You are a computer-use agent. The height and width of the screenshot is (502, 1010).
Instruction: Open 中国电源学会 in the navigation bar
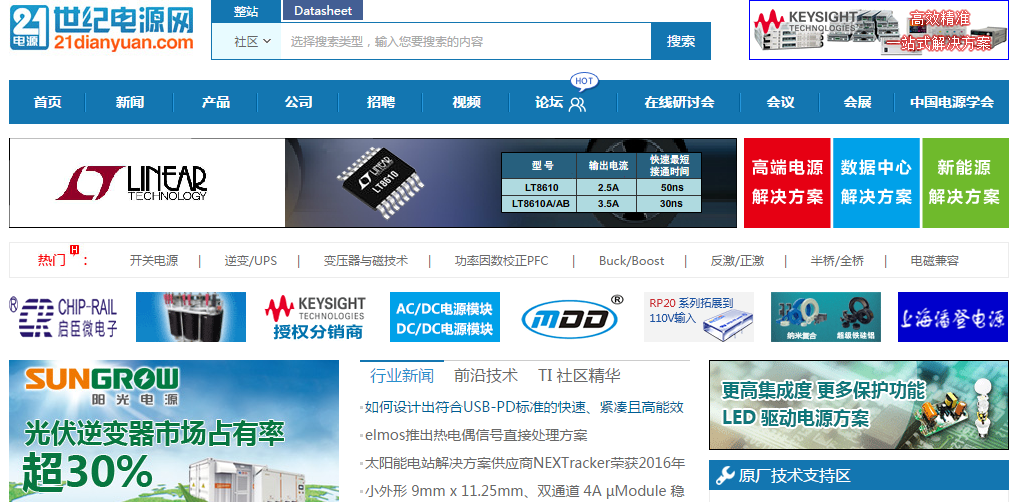click(951, 102)
